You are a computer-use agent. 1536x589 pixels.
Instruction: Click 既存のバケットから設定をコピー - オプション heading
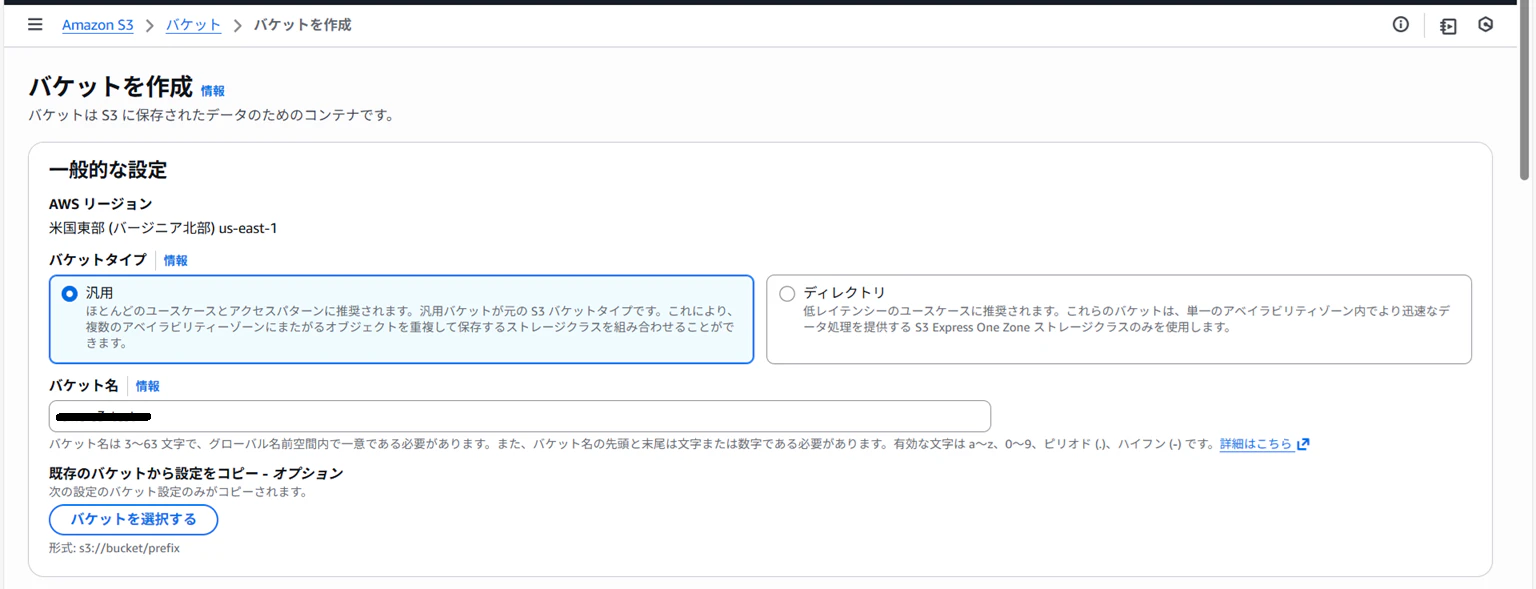pyautogui.click(x=196, y=473)
